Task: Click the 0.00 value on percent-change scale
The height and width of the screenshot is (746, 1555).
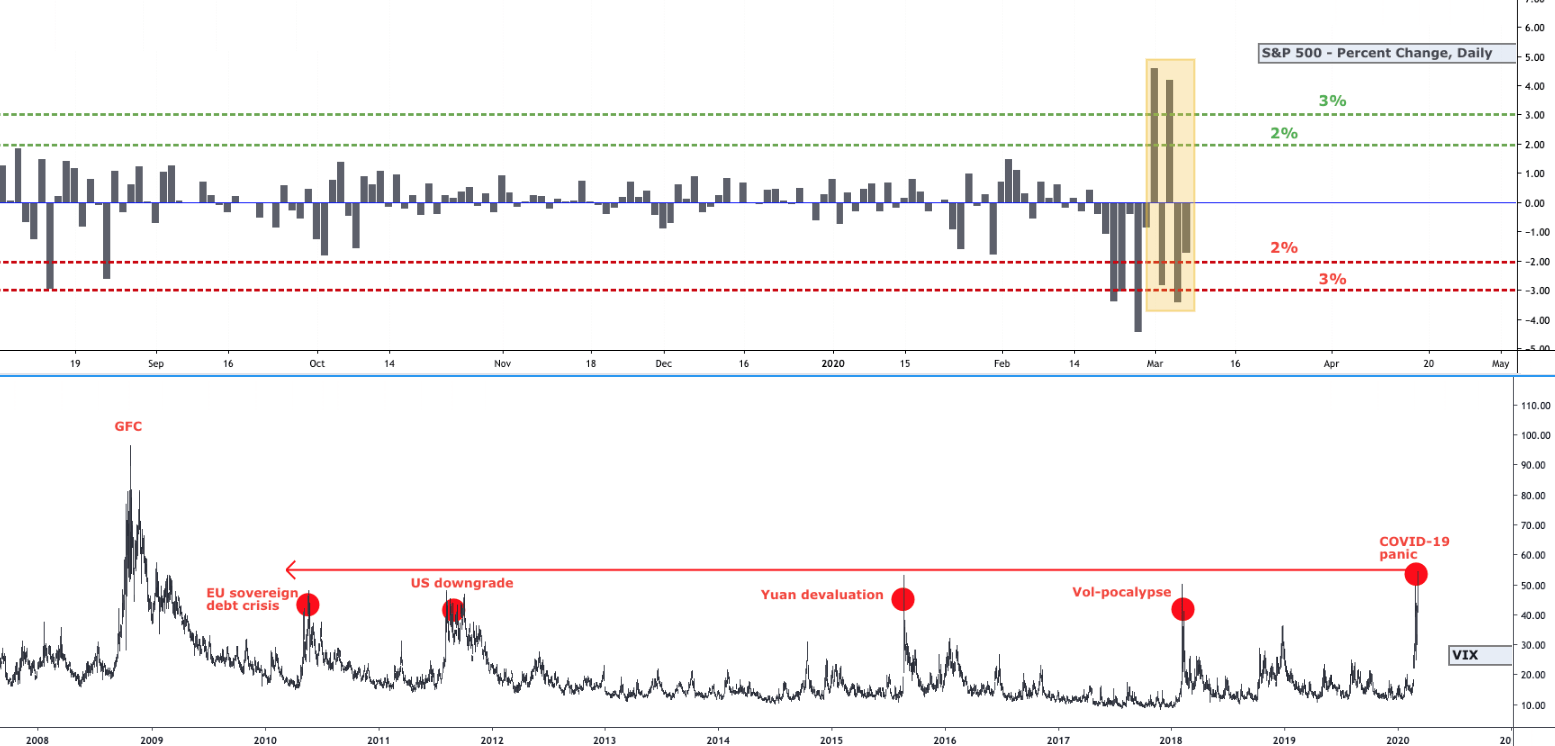Action: coord(1535,203)
